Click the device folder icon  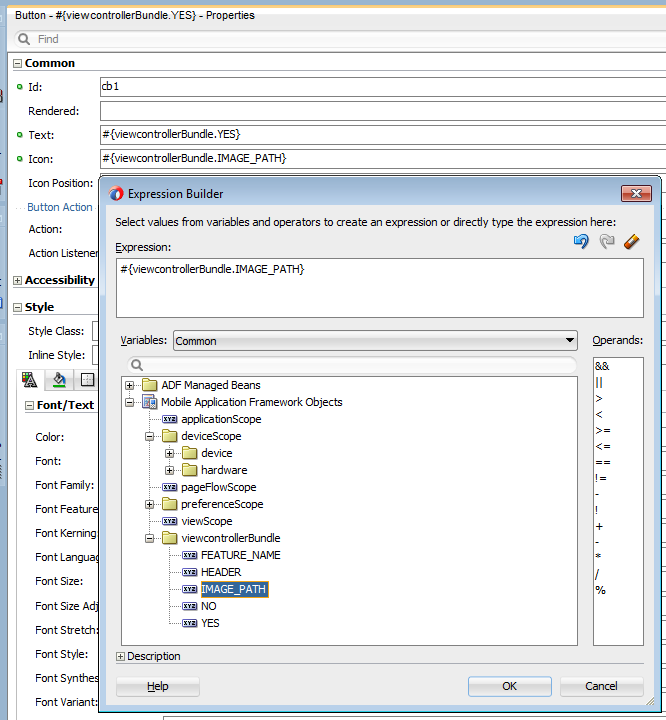point(189,453)
